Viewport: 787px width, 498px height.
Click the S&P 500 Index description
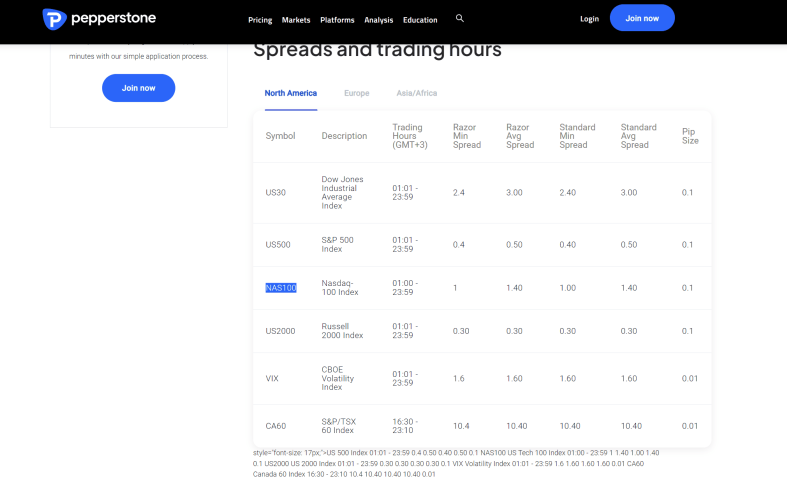[337, 244]
